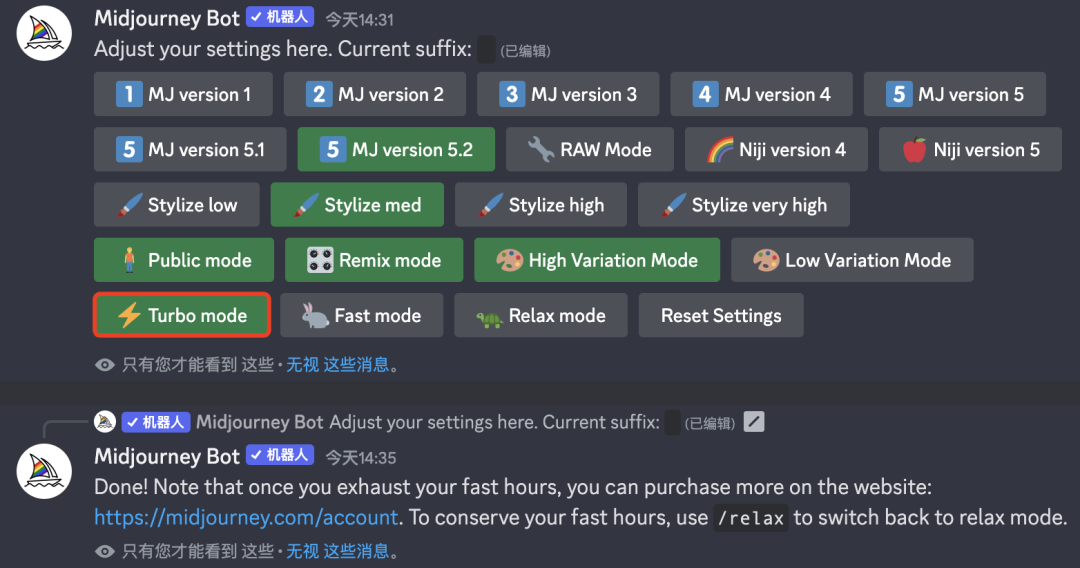The height and width of the screenshot is (568, 1080).
Task: Click Reset Settings
Action: (x=721, y=315)
